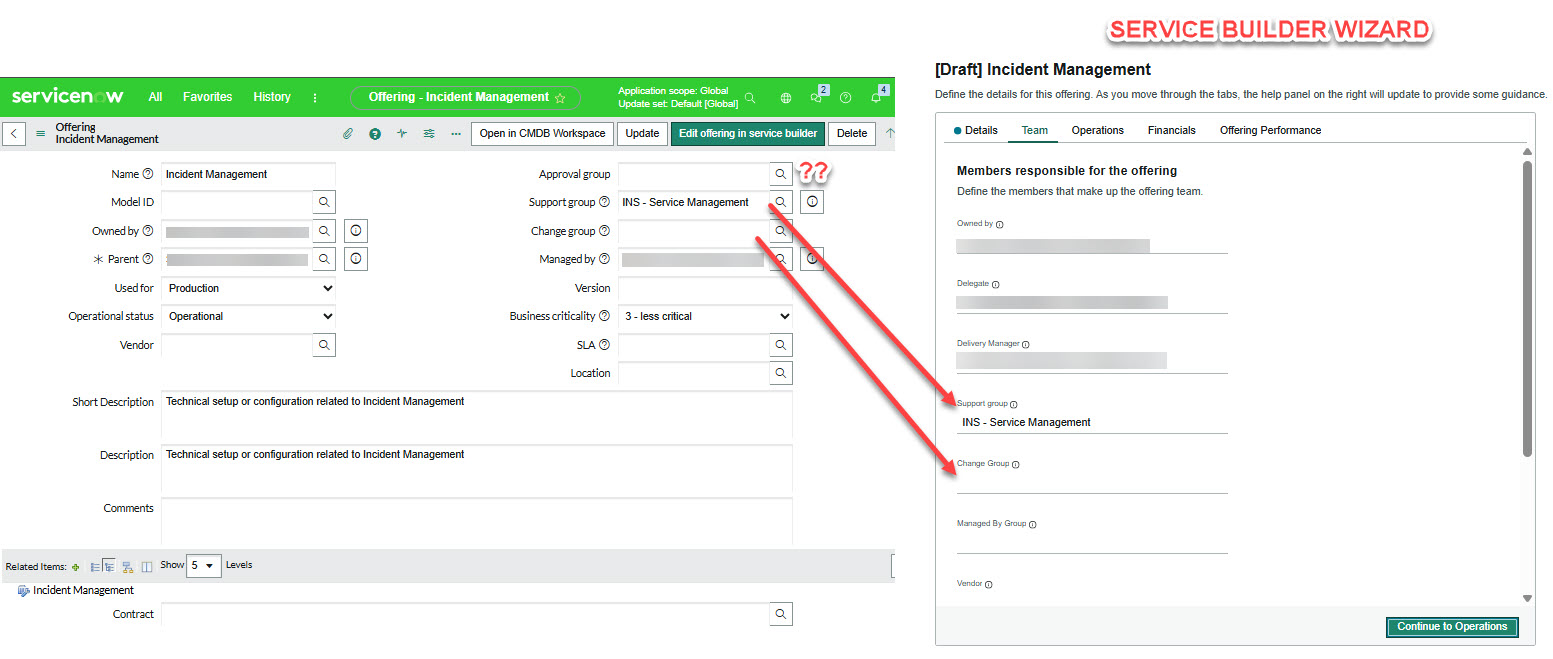Click the ServiceNow logo
The width and height of the screenshot is (1553, 659).
[x=68, y=97]
